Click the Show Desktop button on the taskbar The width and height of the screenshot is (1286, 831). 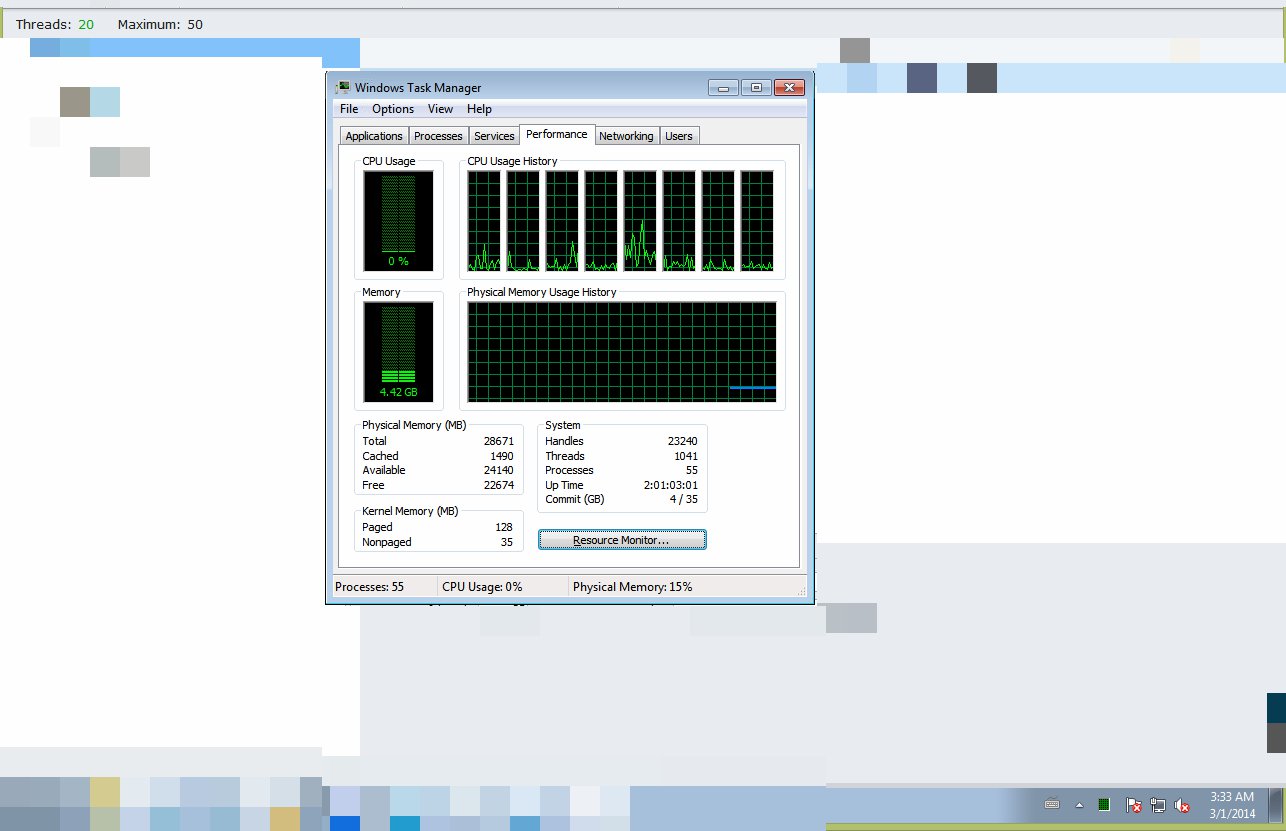[x=1276, y=804]
